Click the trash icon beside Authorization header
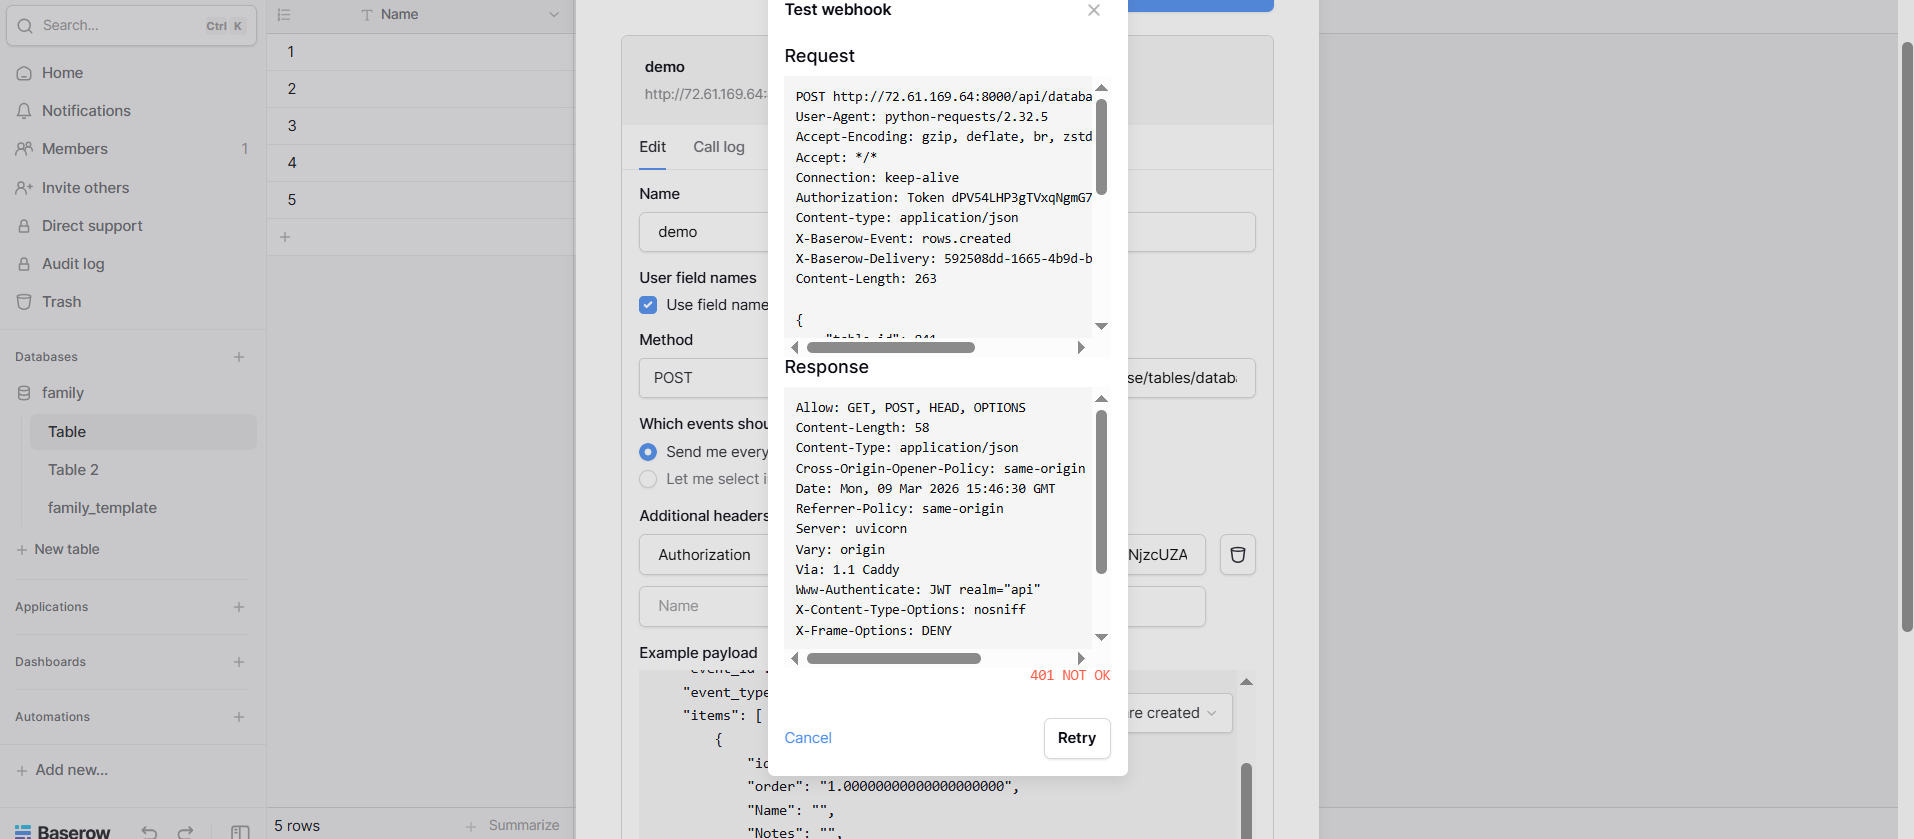 pyautogui.click(x=1237, y=555)
